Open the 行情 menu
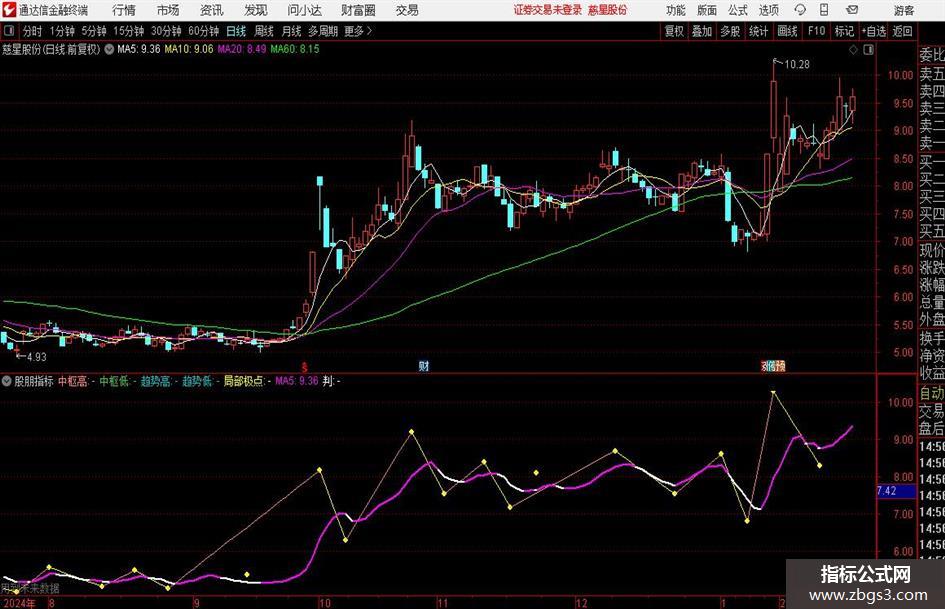945x609 pixels. click(x=124, y=10)
